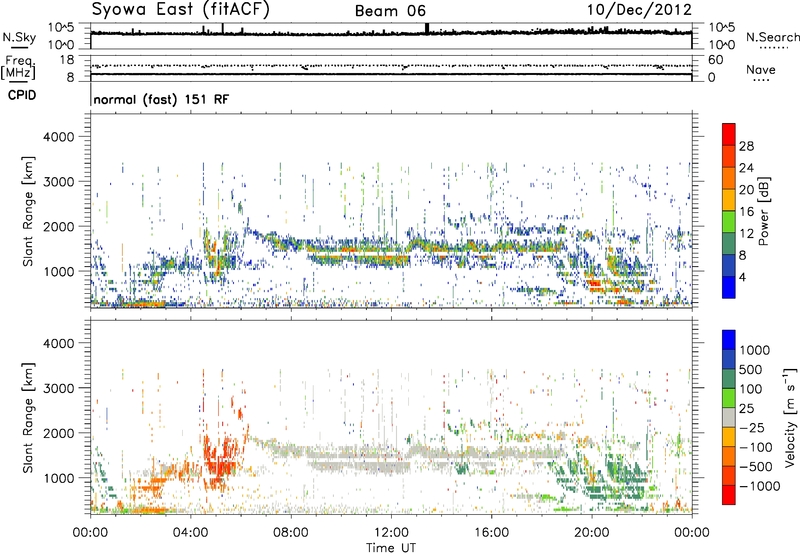Select the "-100" tick on Velocity colorbar
800x554 pixels.
(x=756, y=447)
